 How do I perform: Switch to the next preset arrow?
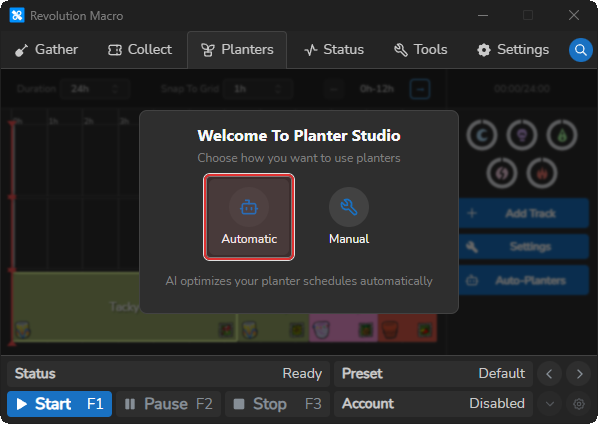[579, 374]
